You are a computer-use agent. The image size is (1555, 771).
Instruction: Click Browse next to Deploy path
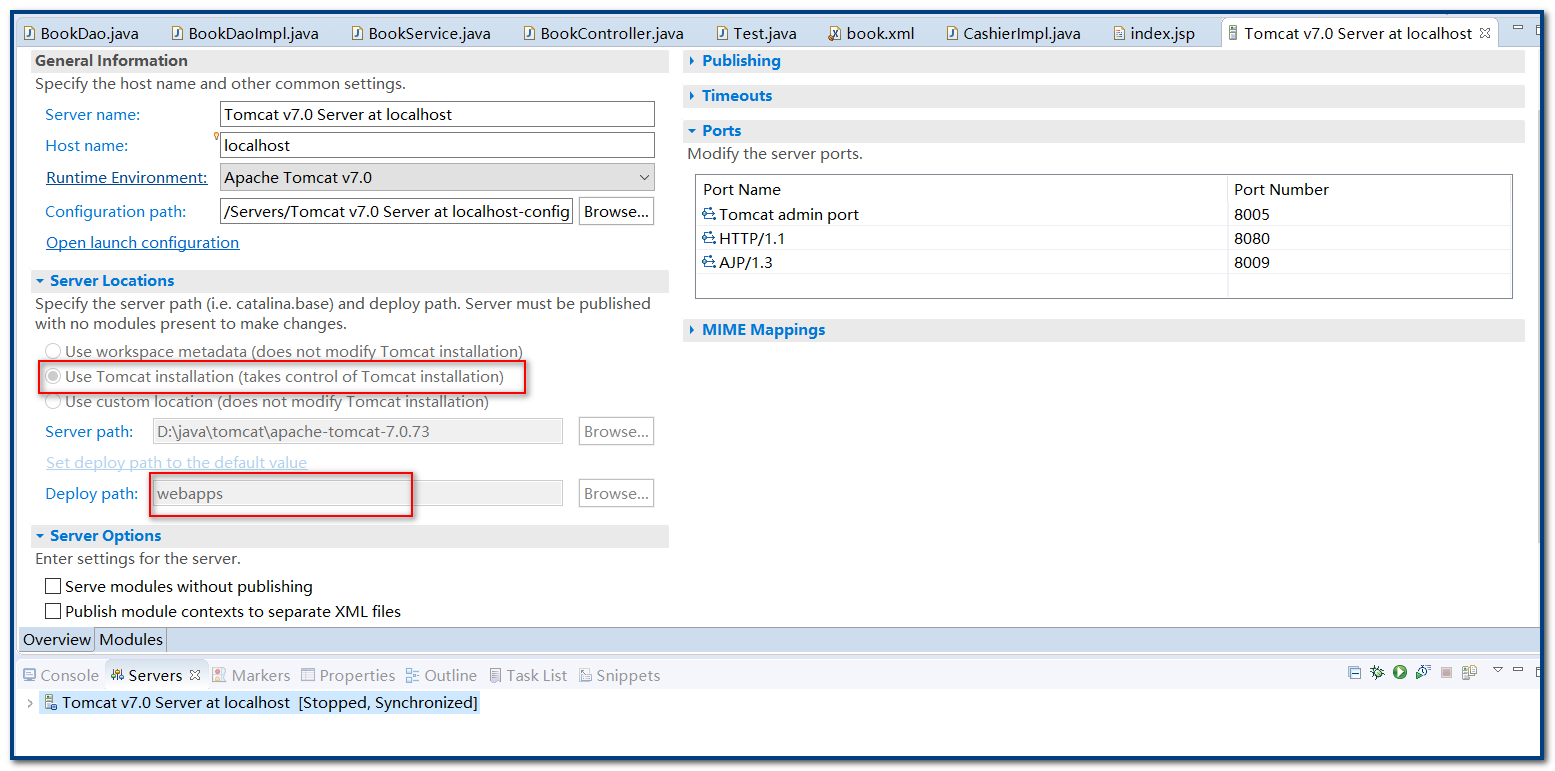click(616, 493)
